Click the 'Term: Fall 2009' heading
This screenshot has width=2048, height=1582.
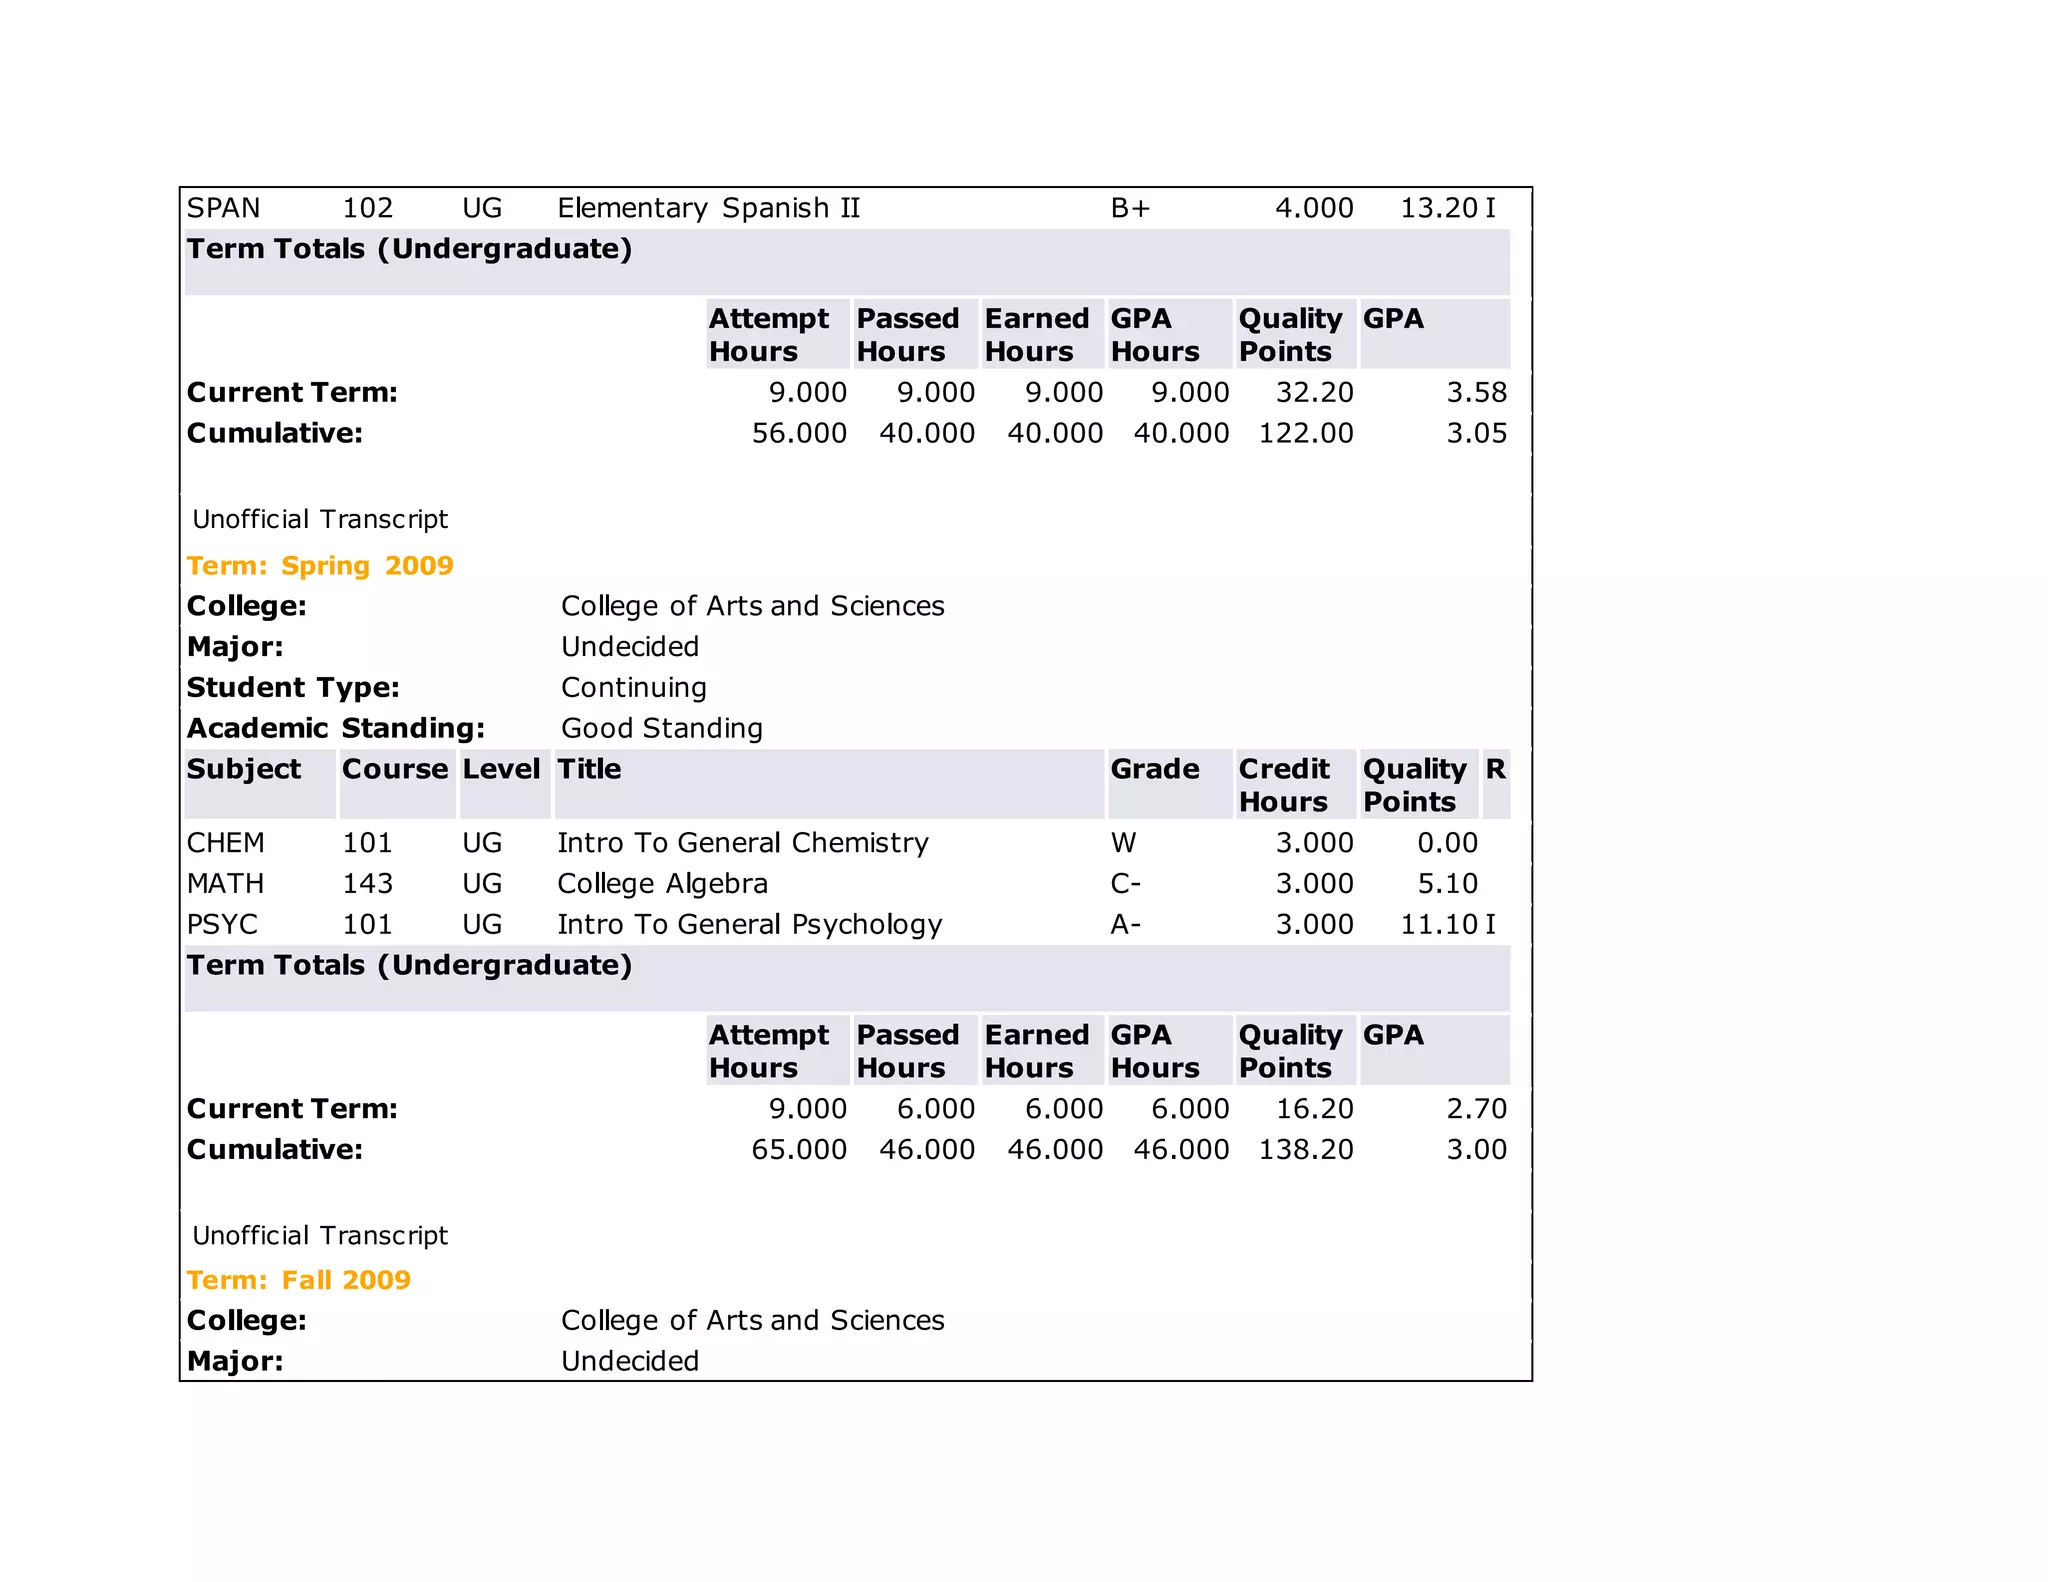coord(299,1280)
